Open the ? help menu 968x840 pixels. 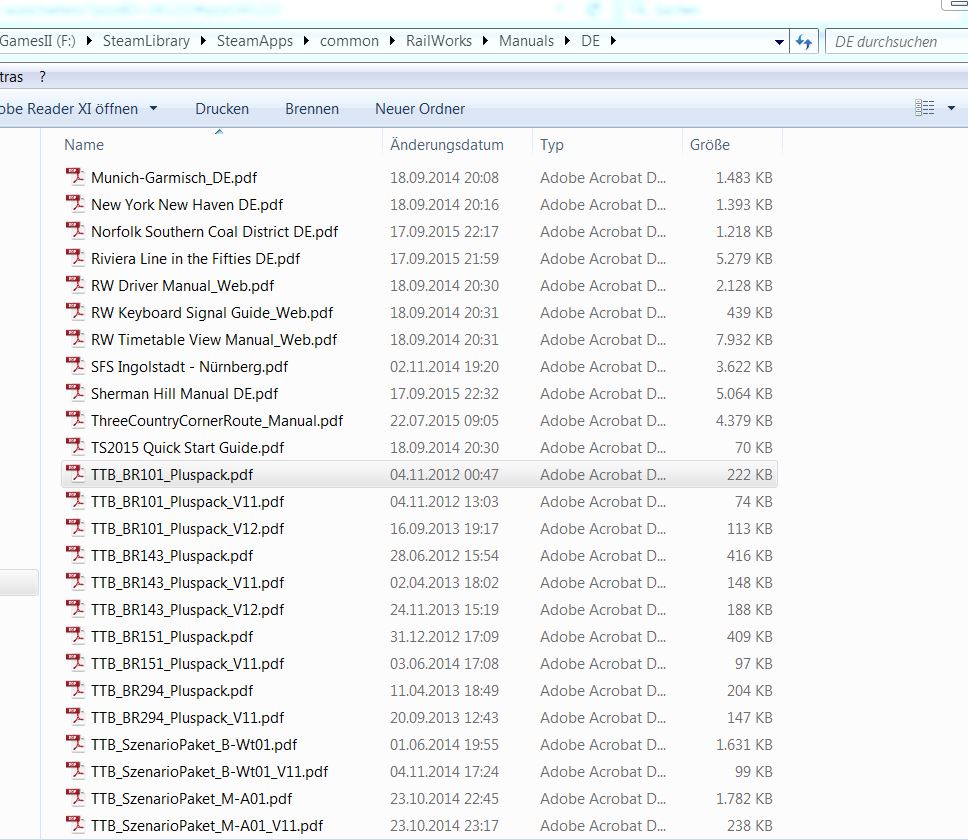(x=42, y=77)
